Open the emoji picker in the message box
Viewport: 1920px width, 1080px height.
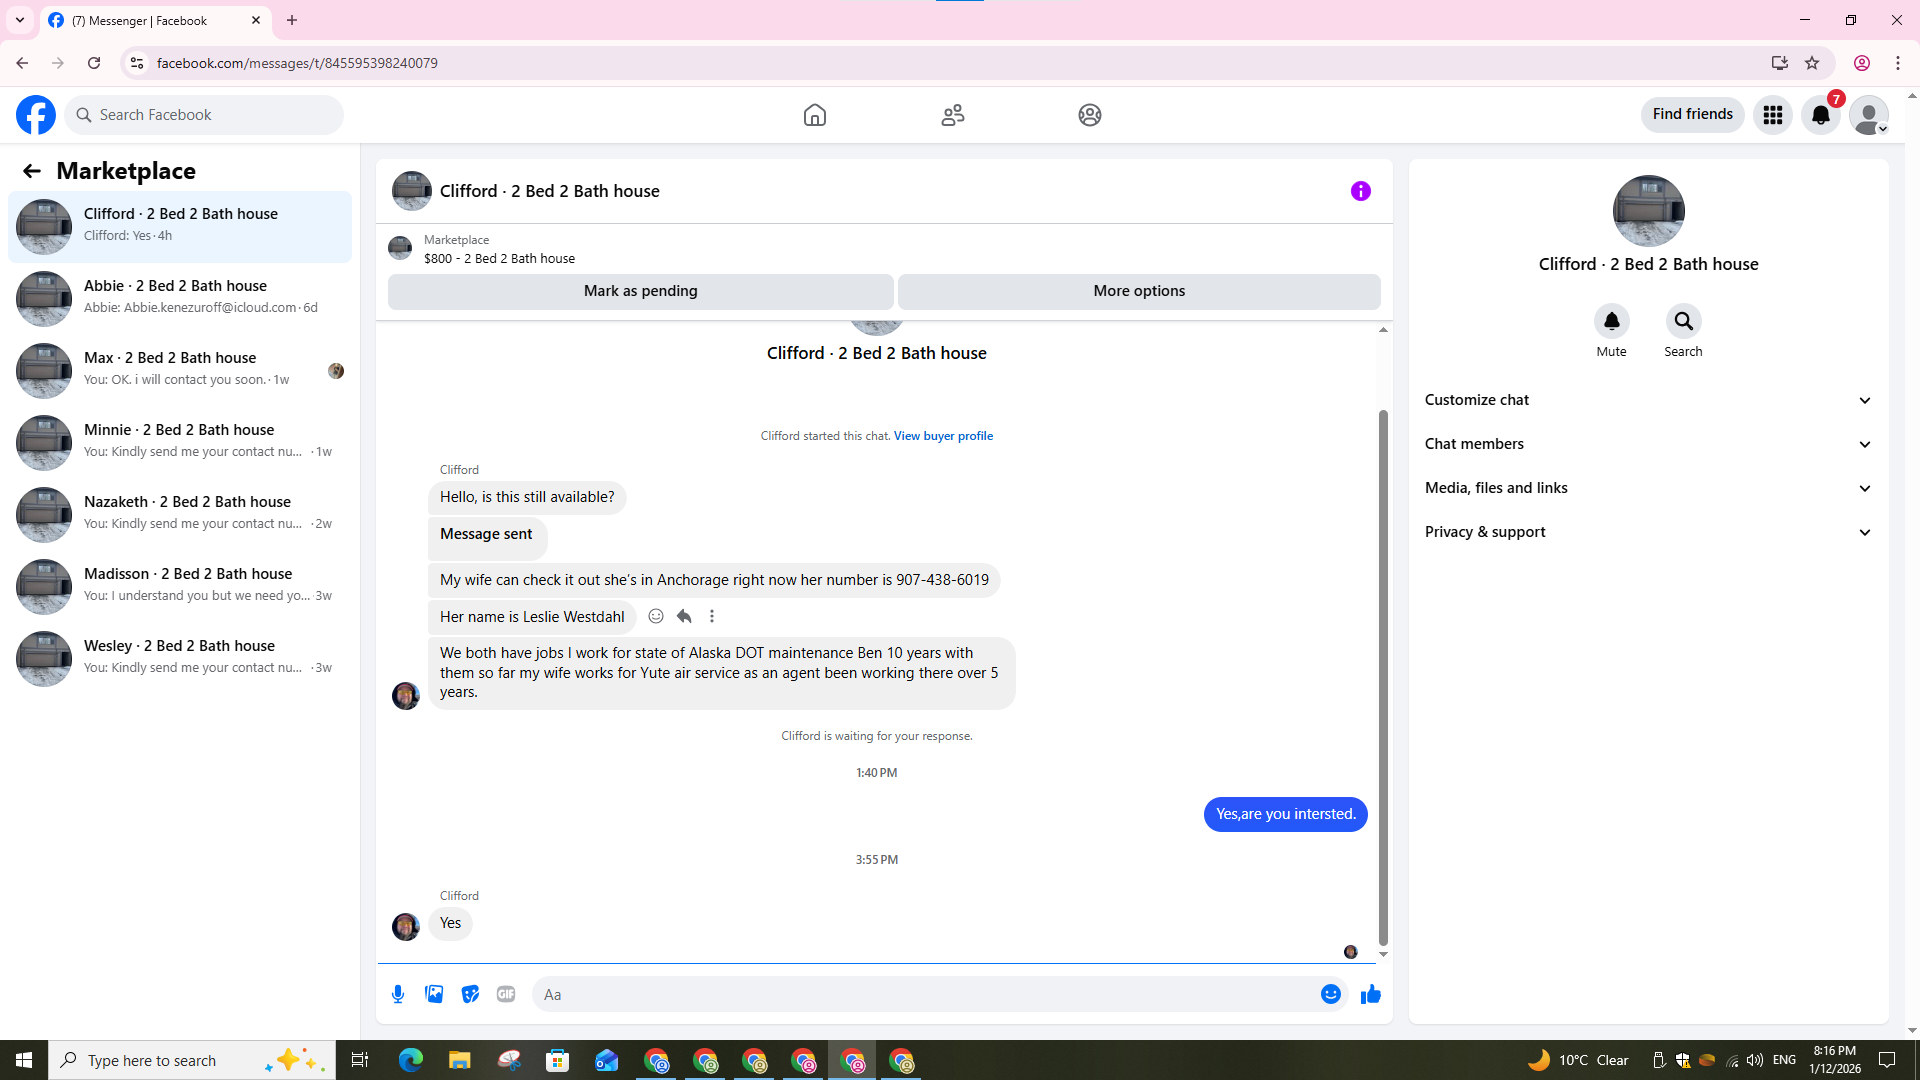coord(1330,994)
